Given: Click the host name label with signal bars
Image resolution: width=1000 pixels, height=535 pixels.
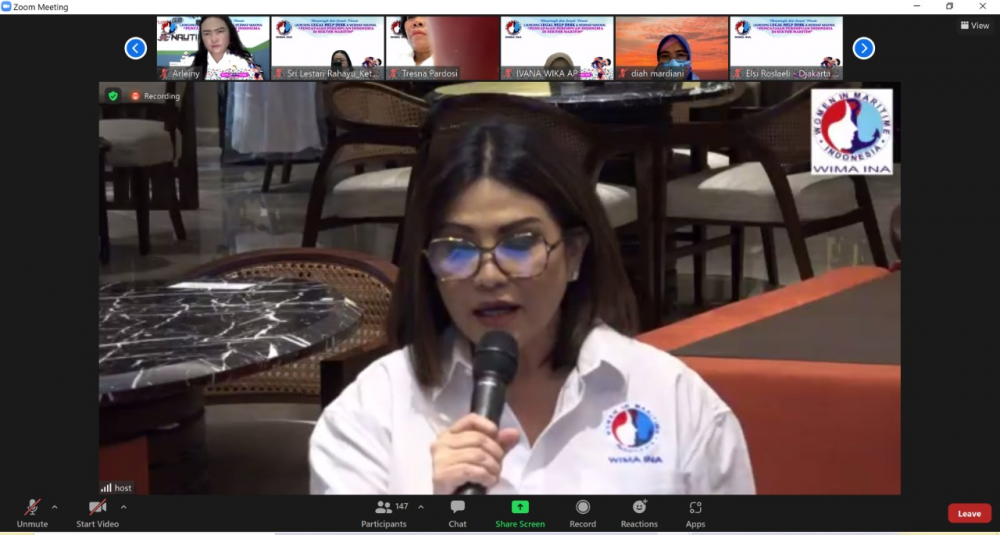Looking at the screenshot, I should (x=116, y=488).
